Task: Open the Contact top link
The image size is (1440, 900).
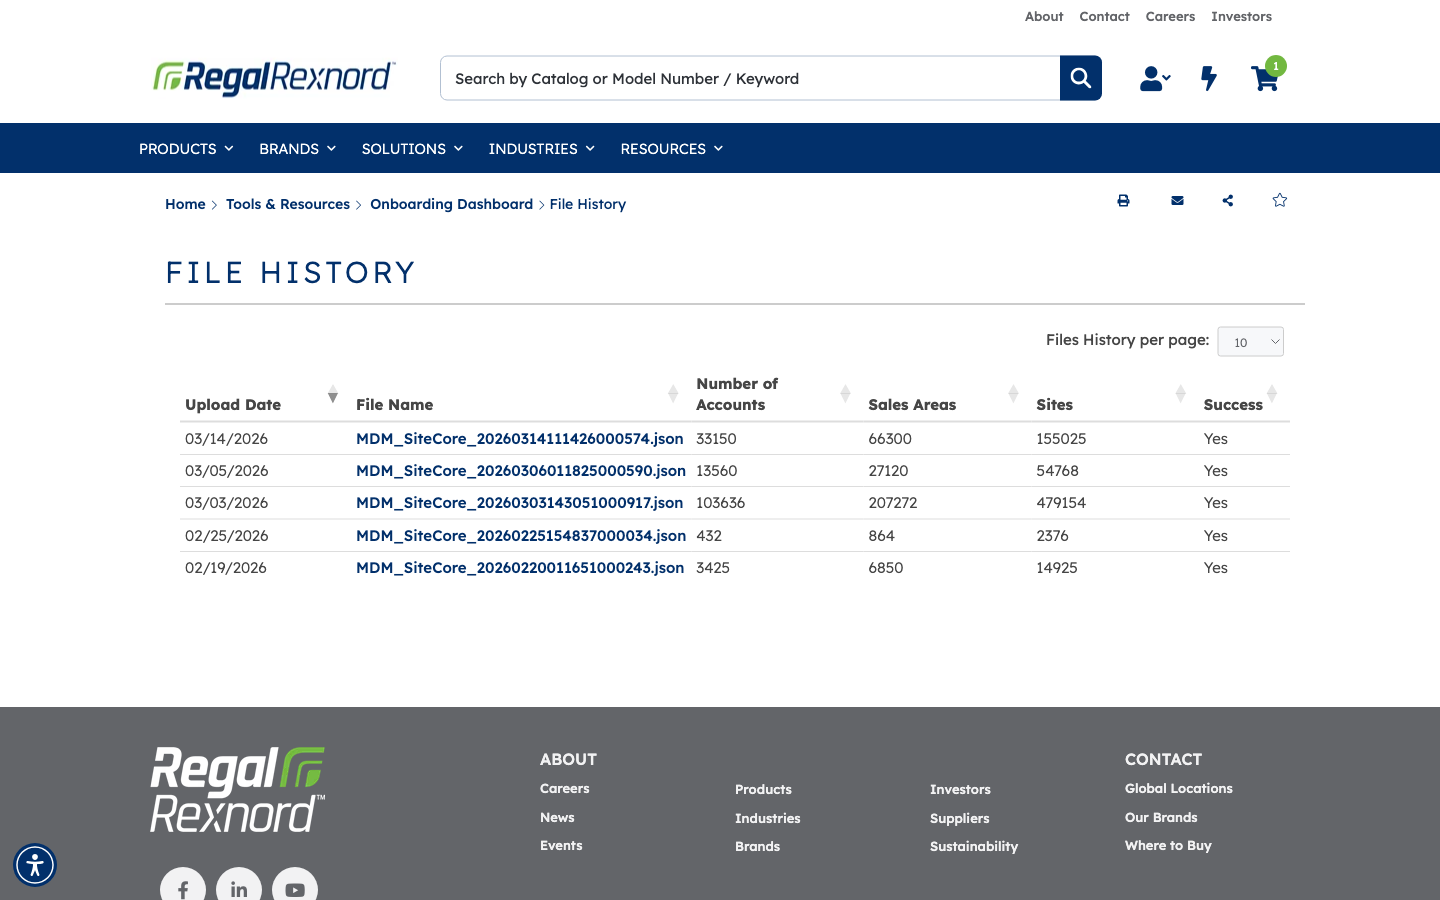Action: (1104, 16)
